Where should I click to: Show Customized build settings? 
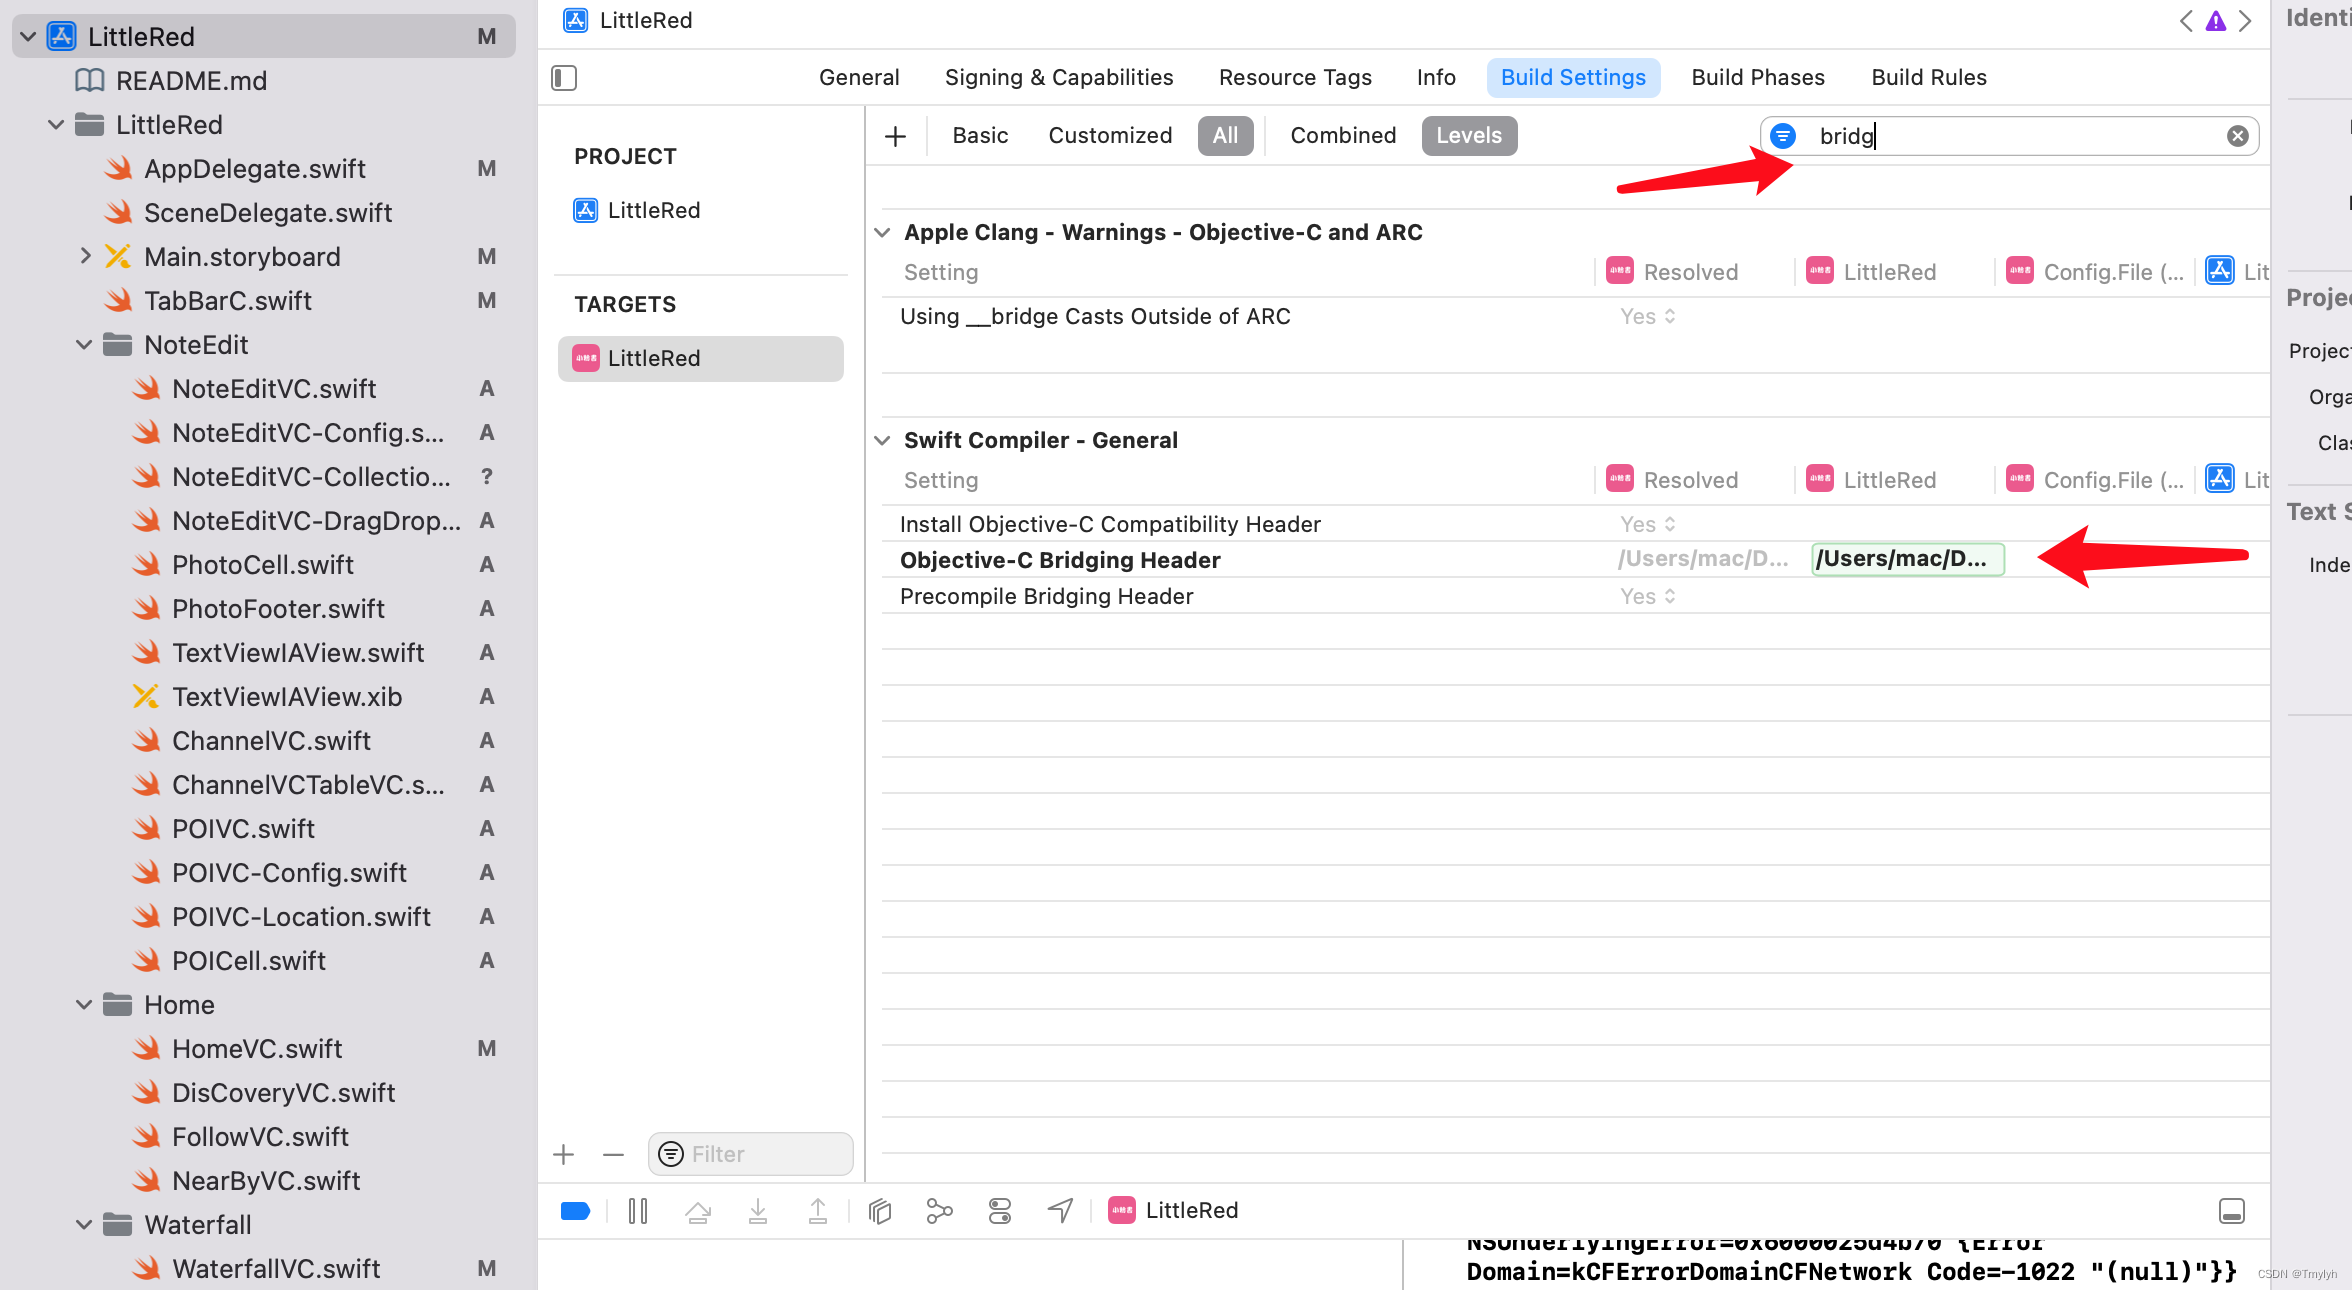pos(1110,136)
